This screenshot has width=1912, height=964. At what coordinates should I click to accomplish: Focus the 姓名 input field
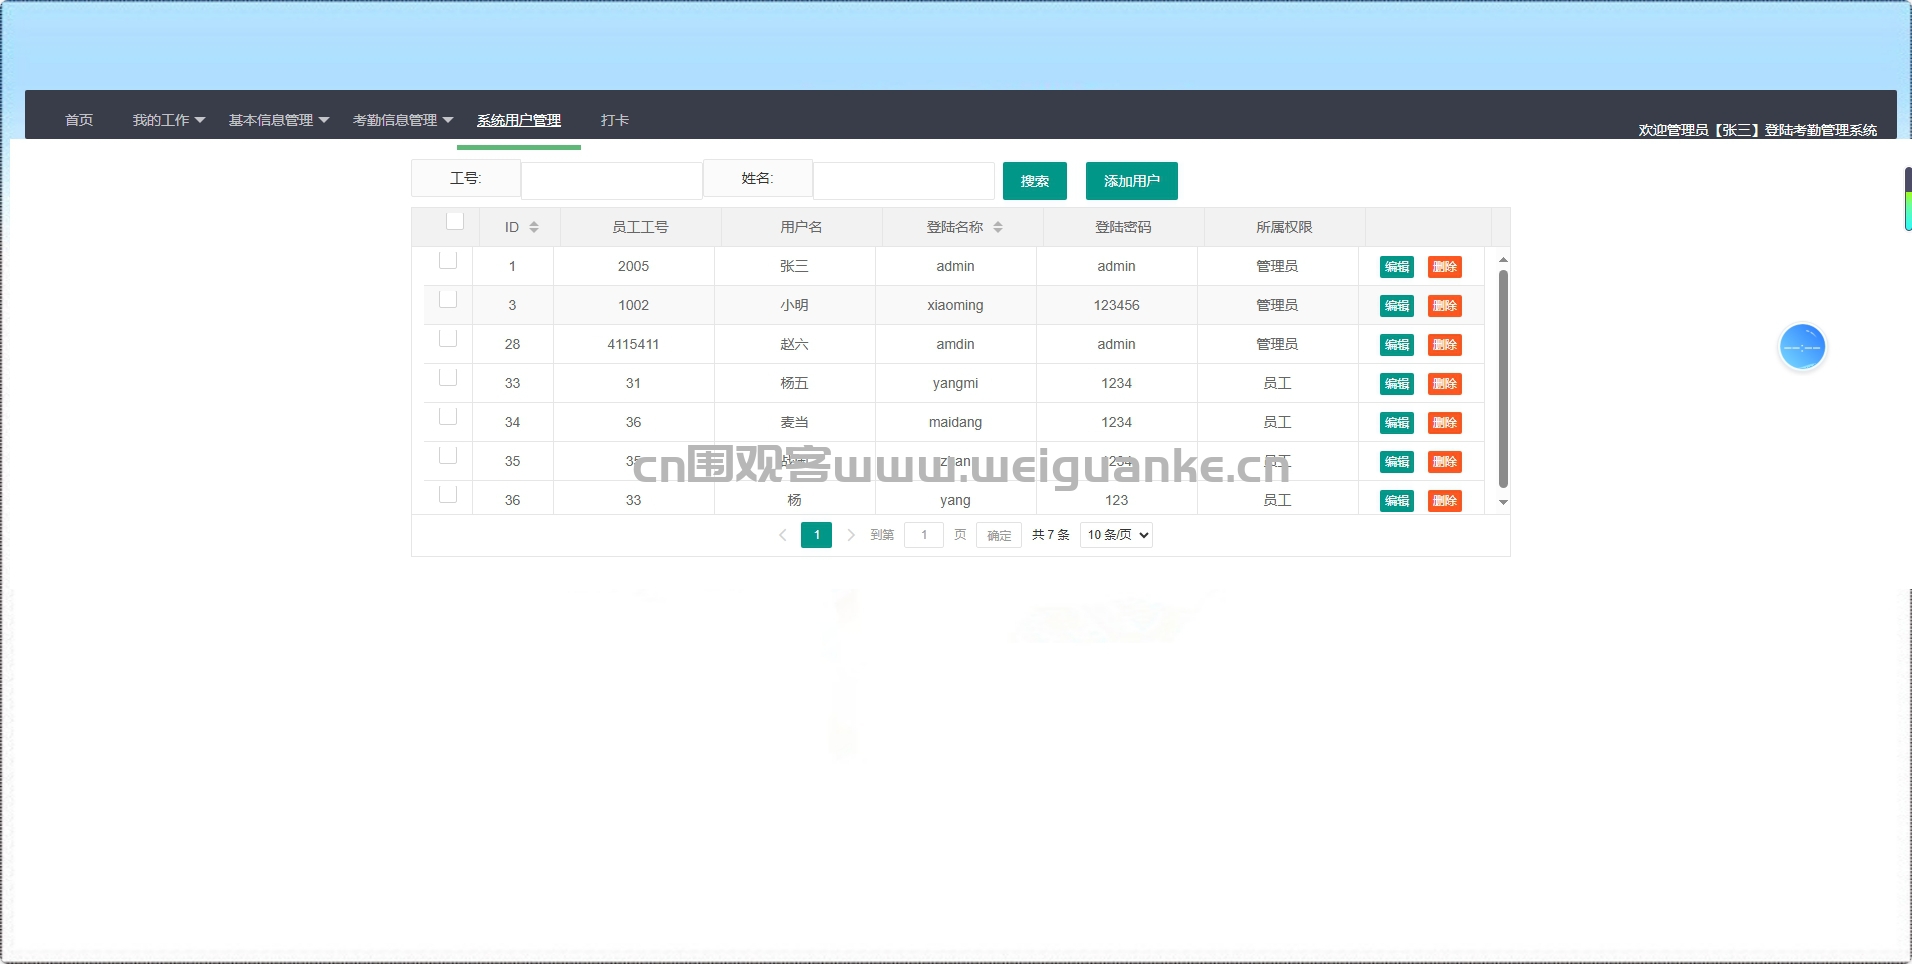click(x=903, y=181)
